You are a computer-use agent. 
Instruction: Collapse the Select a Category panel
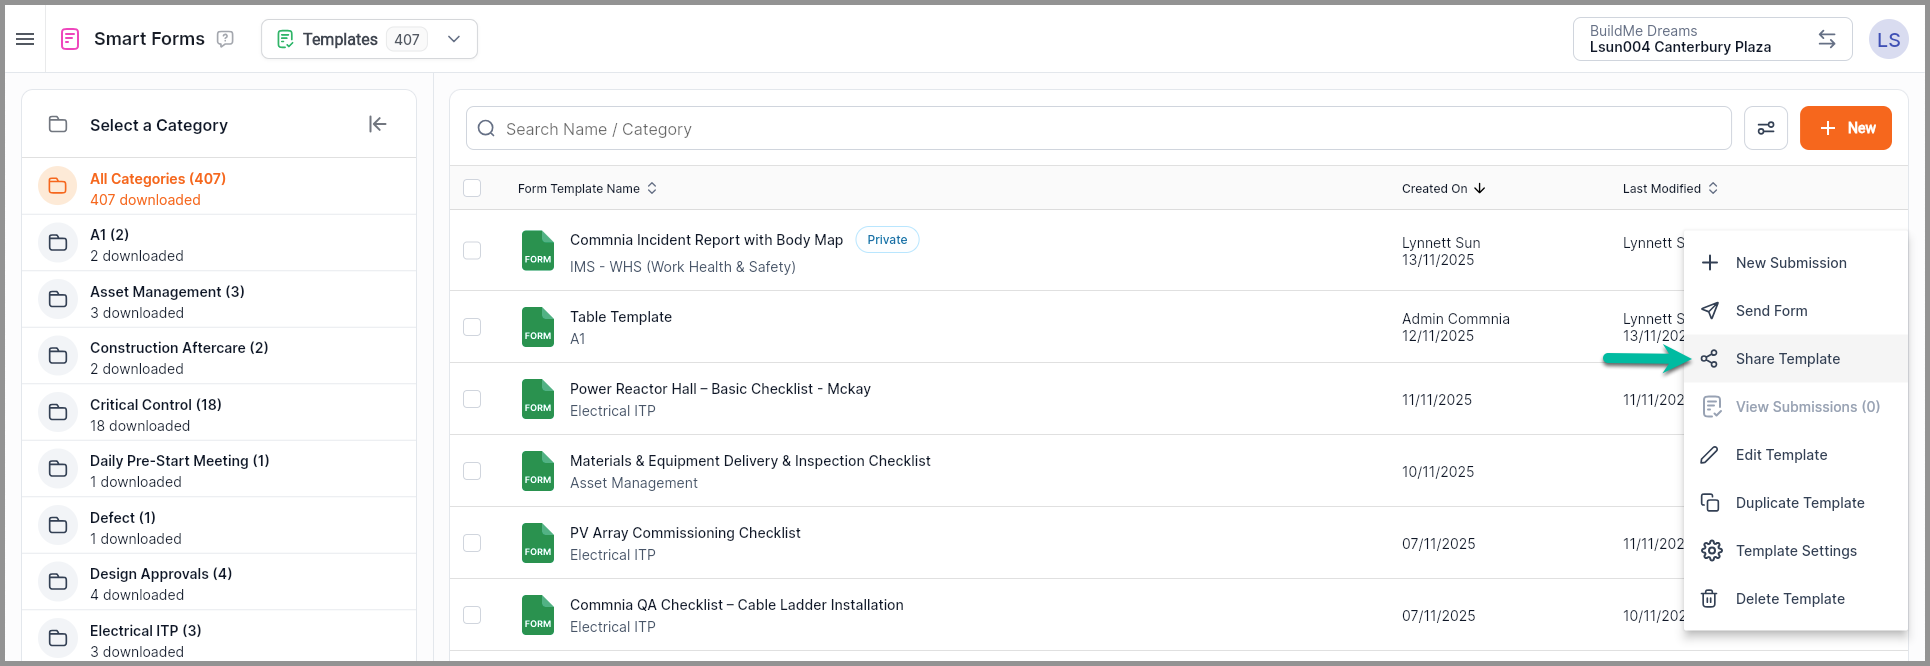click(x=377, y=124)
